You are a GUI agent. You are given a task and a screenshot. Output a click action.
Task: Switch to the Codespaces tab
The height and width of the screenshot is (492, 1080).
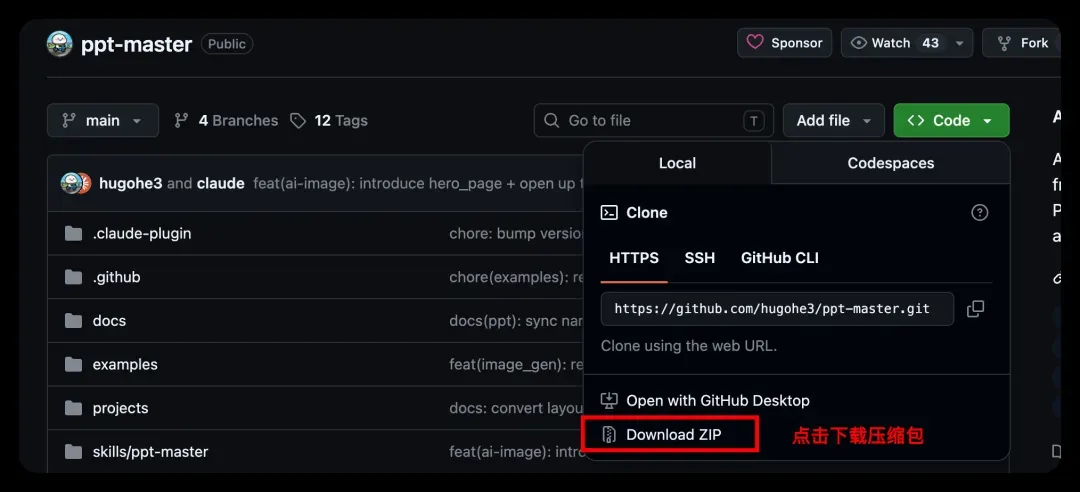(891, 163)
